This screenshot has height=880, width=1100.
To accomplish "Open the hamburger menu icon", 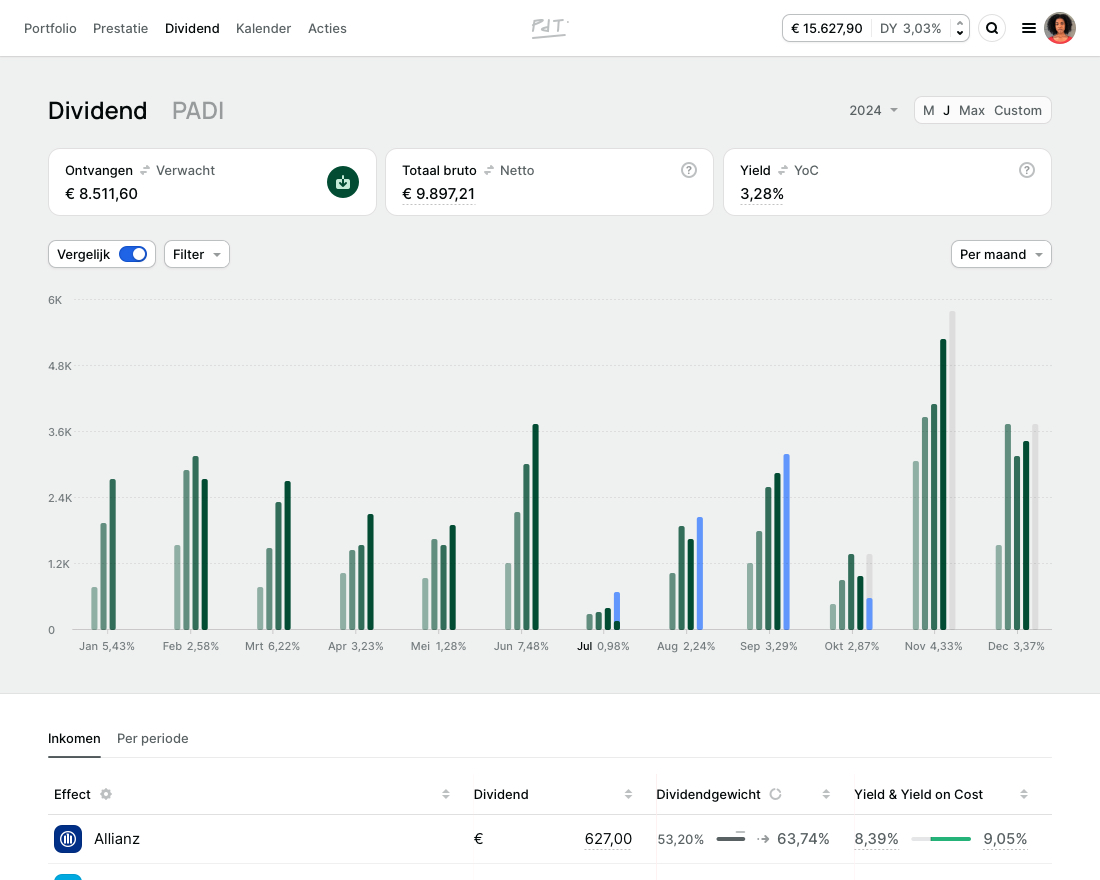I will click(1028, 29).
